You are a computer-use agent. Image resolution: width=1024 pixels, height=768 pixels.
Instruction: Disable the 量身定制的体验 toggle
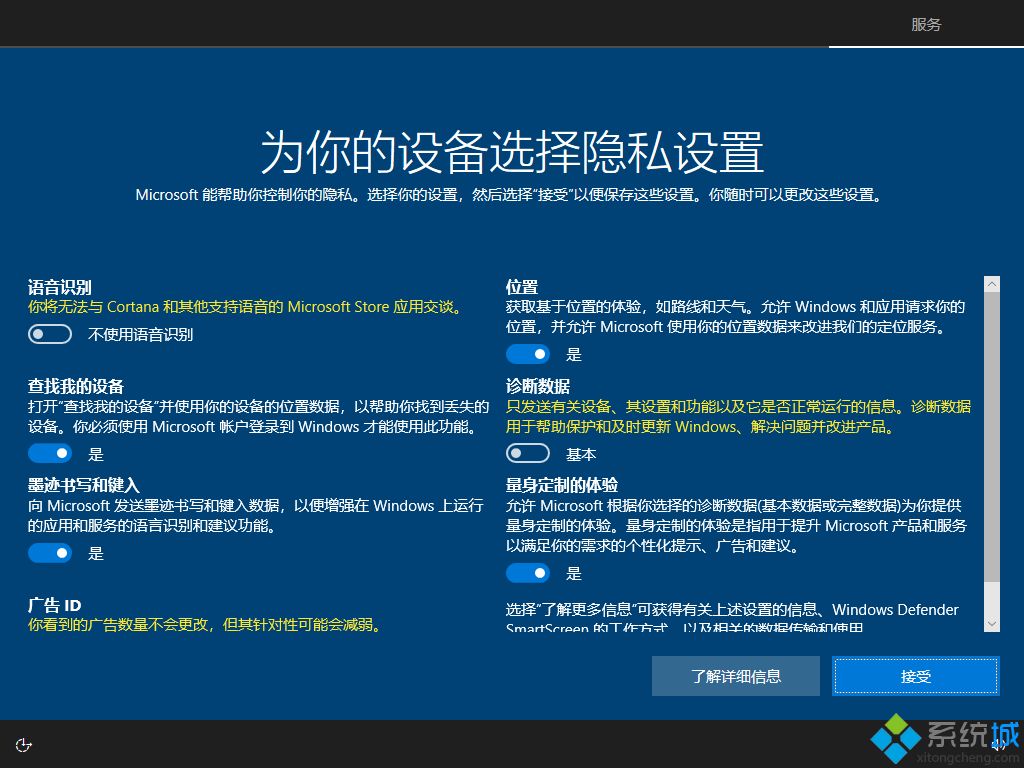(528, 573)
